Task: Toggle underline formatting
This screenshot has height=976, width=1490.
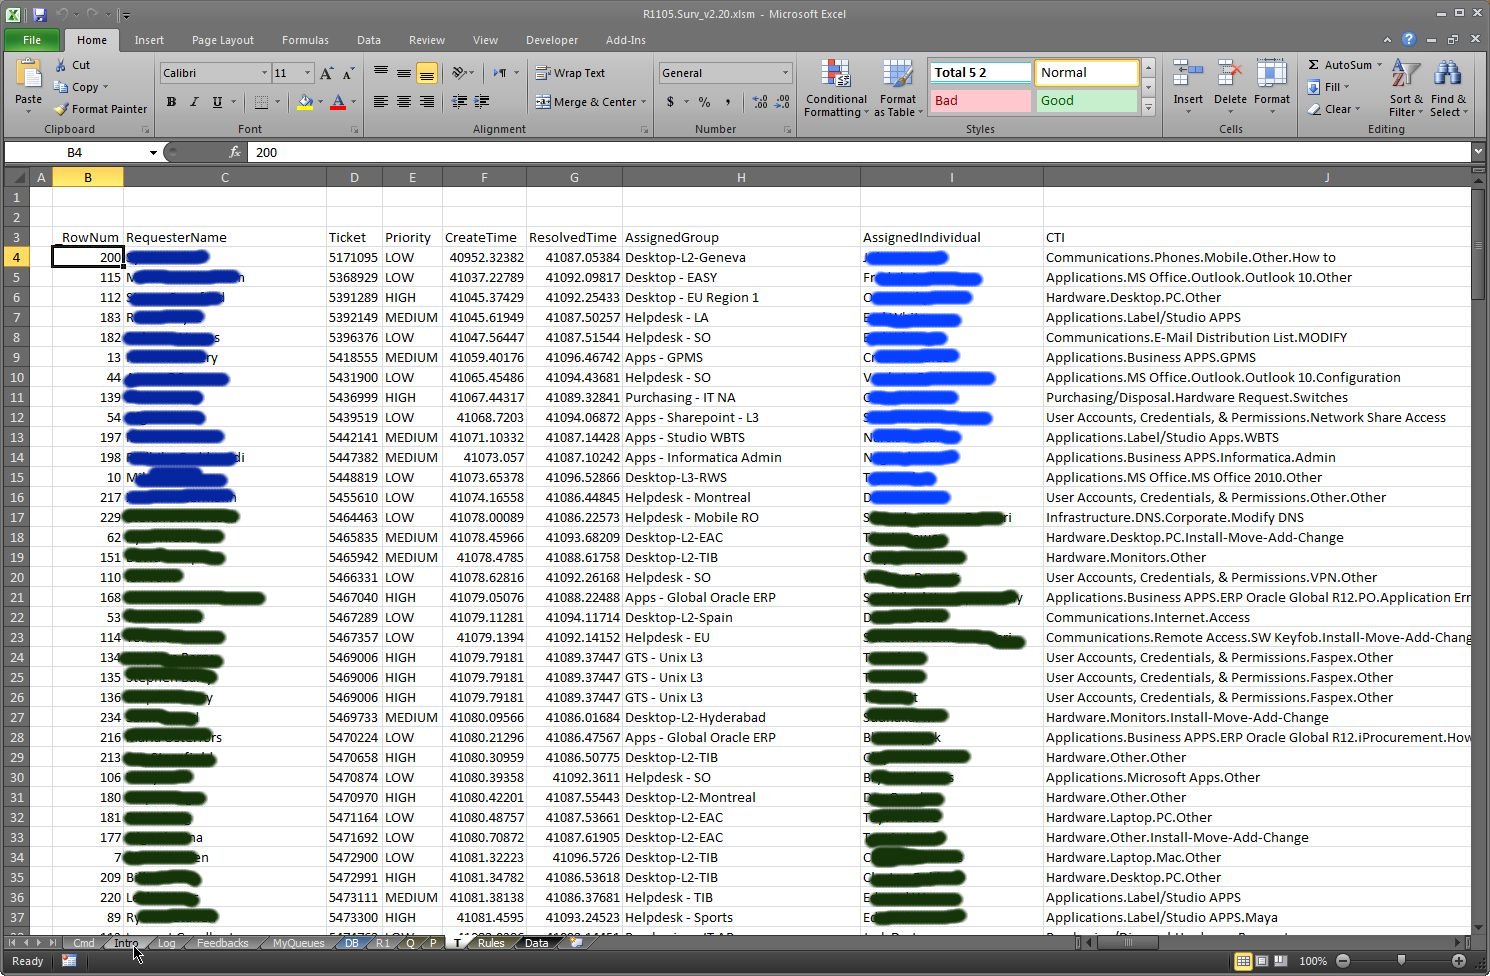Action: click(x=217, y=102)
